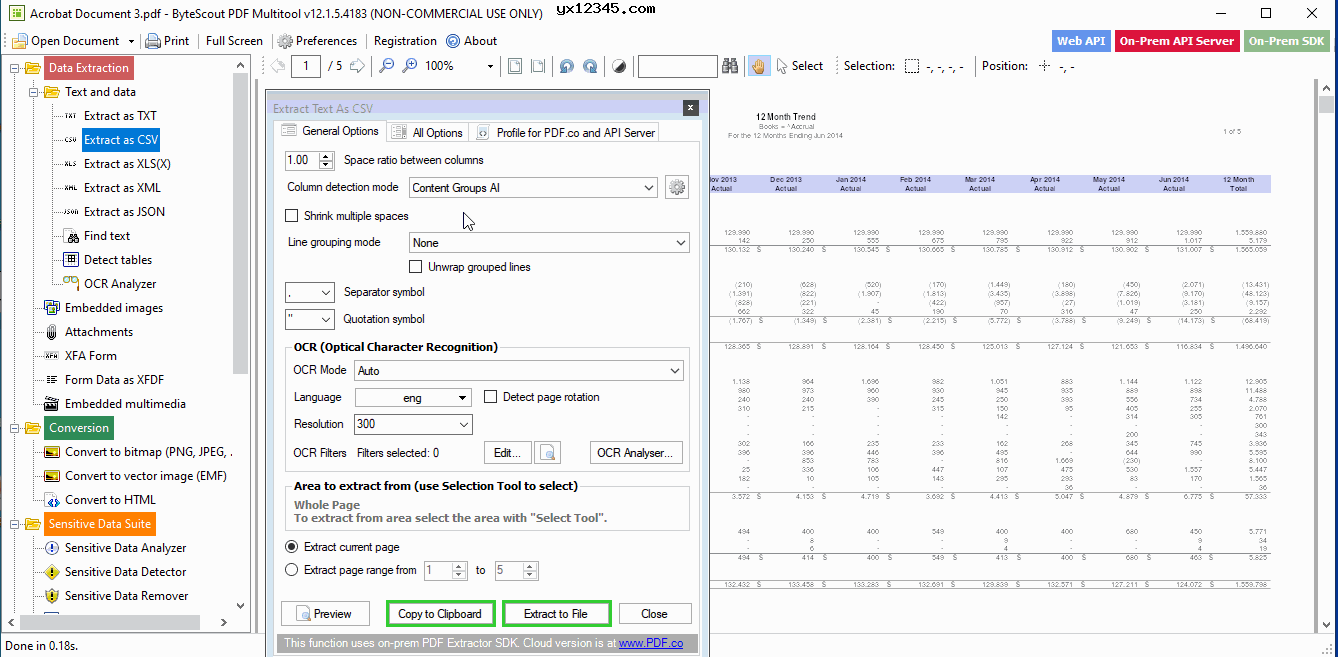Click the zoom out magnifier icon
This screenshot has height=657, width=1338.
(385, 66)
